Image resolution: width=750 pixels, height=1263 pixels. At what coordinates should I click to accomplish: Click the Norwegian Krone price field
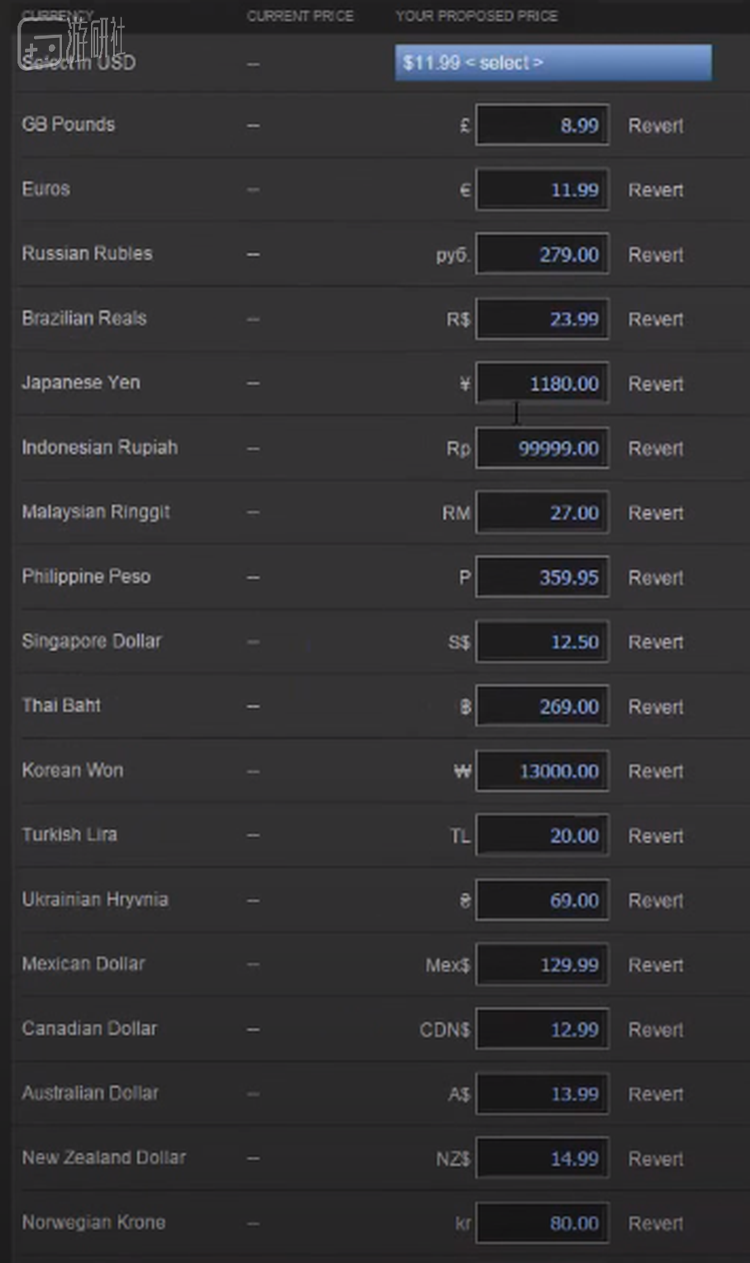542,1223
